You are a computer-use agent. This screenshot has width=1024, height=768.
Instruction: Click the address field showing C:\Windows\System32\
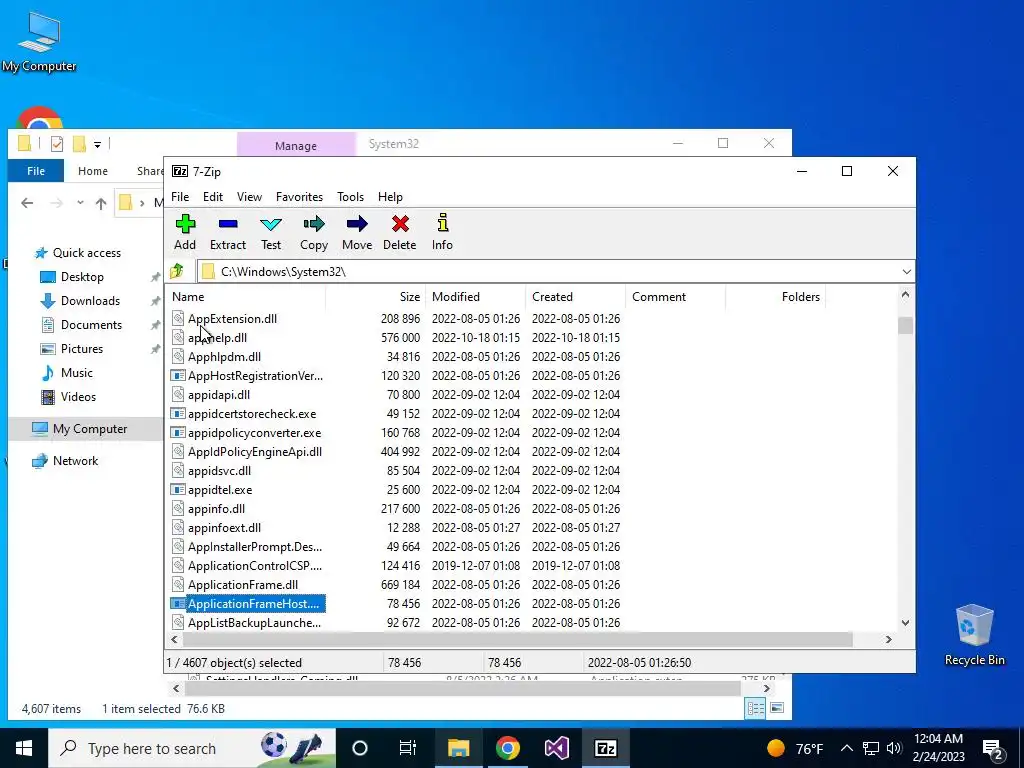(x=548, y=272)
